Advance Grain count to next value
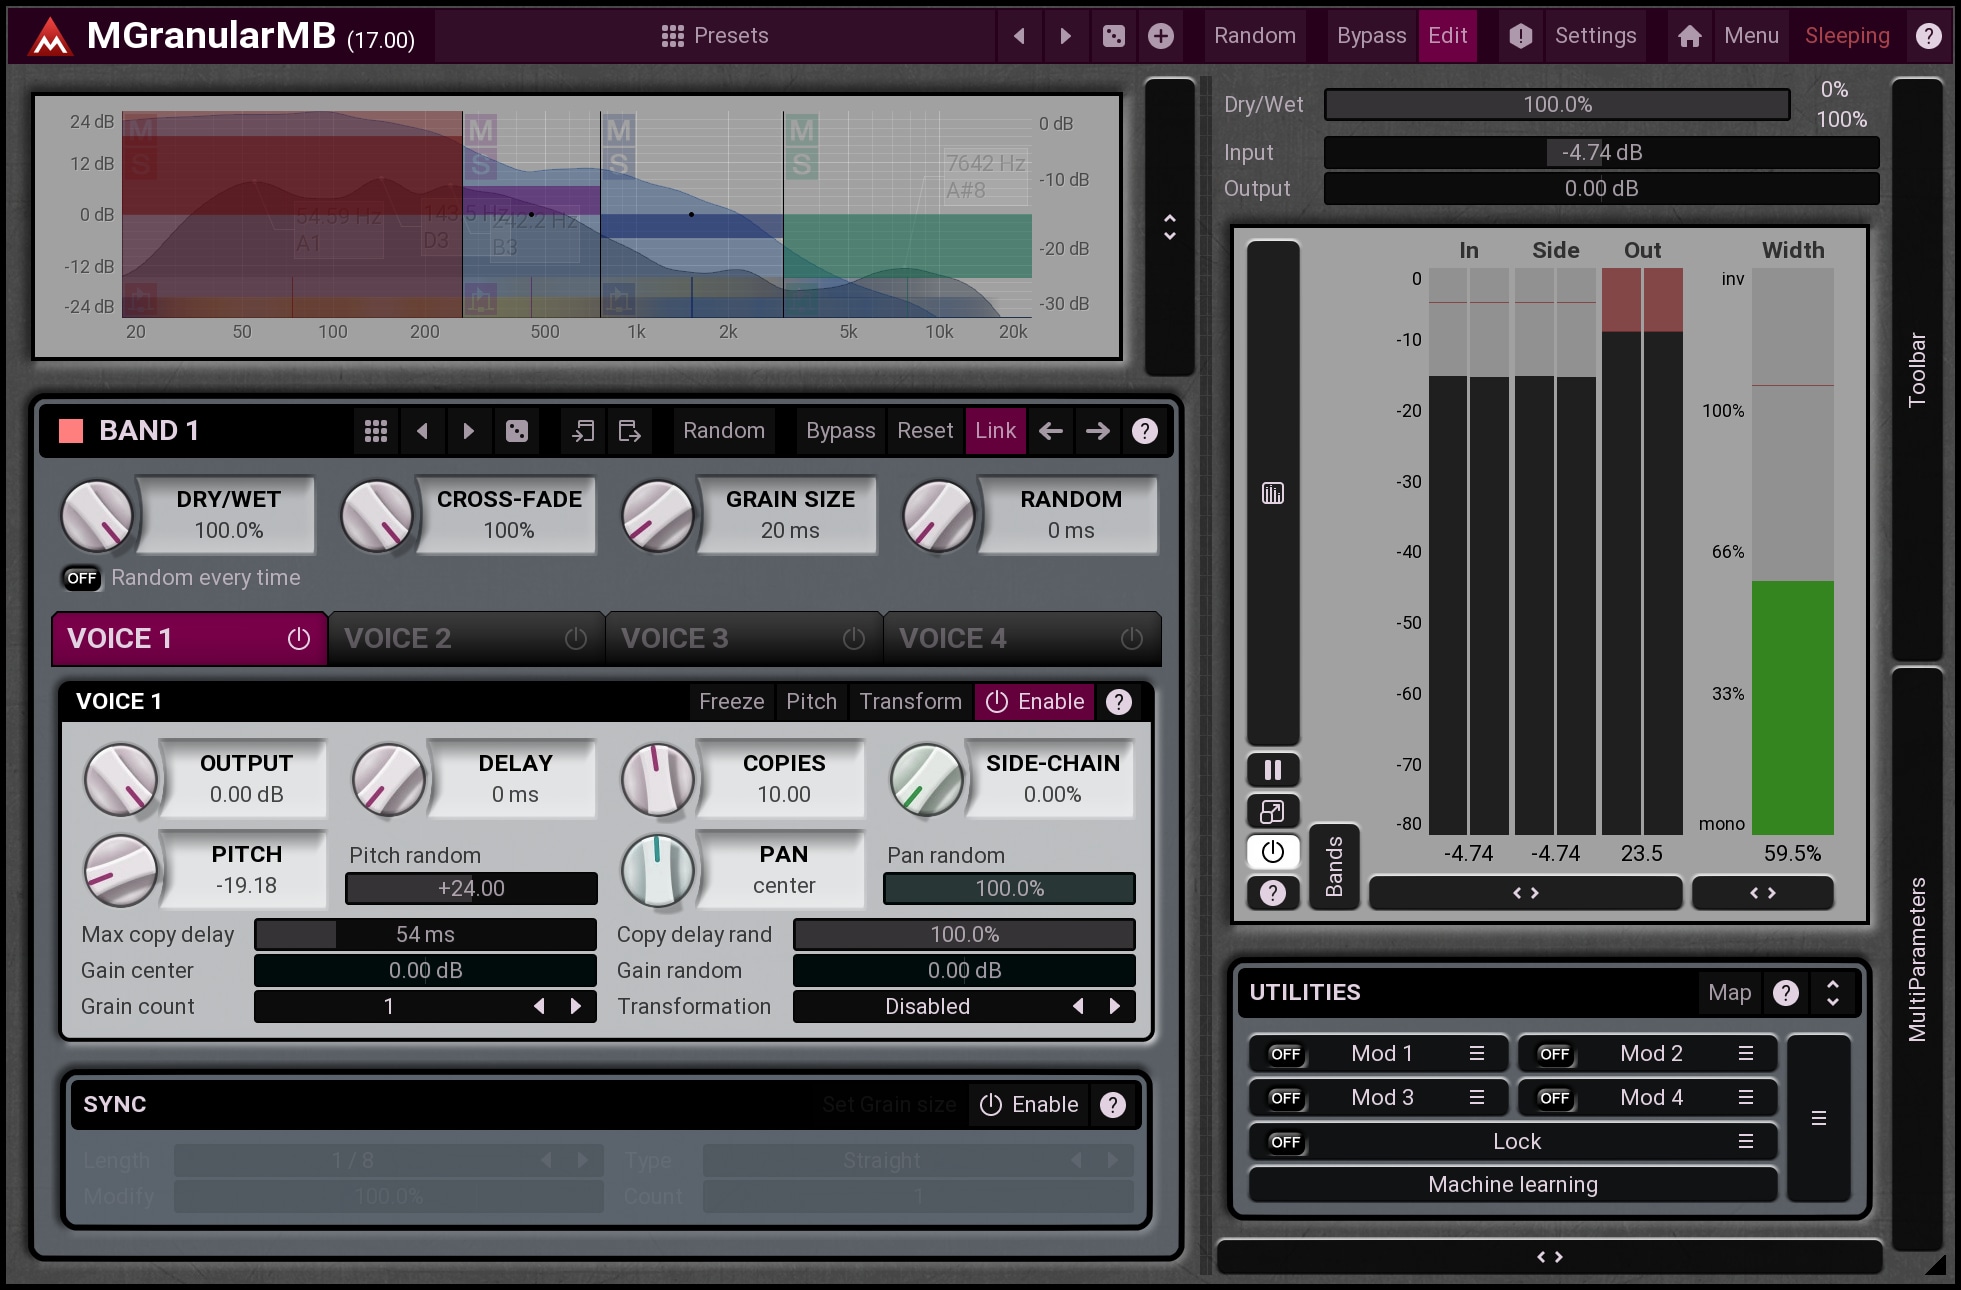 tap(576, 1006)
